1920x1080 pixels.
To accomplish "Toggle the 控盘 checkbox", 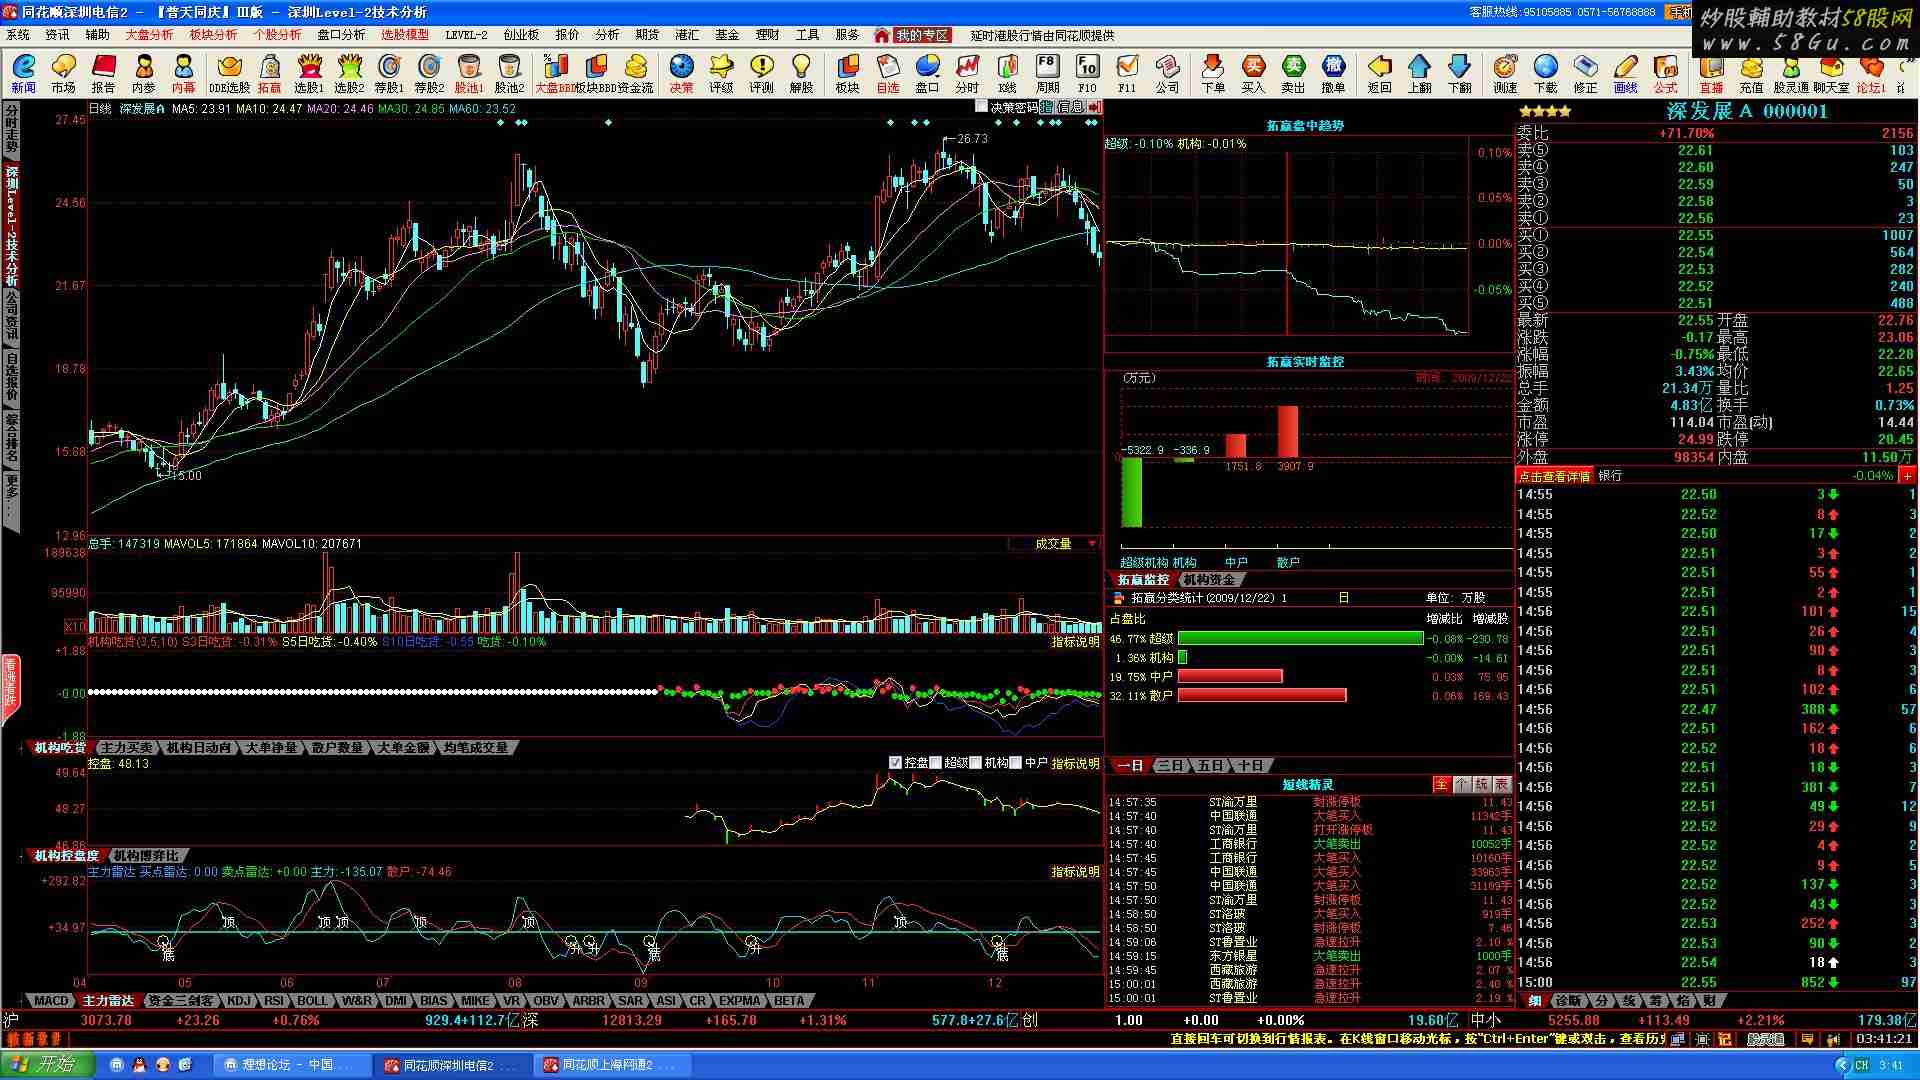I will click(895, 762).
